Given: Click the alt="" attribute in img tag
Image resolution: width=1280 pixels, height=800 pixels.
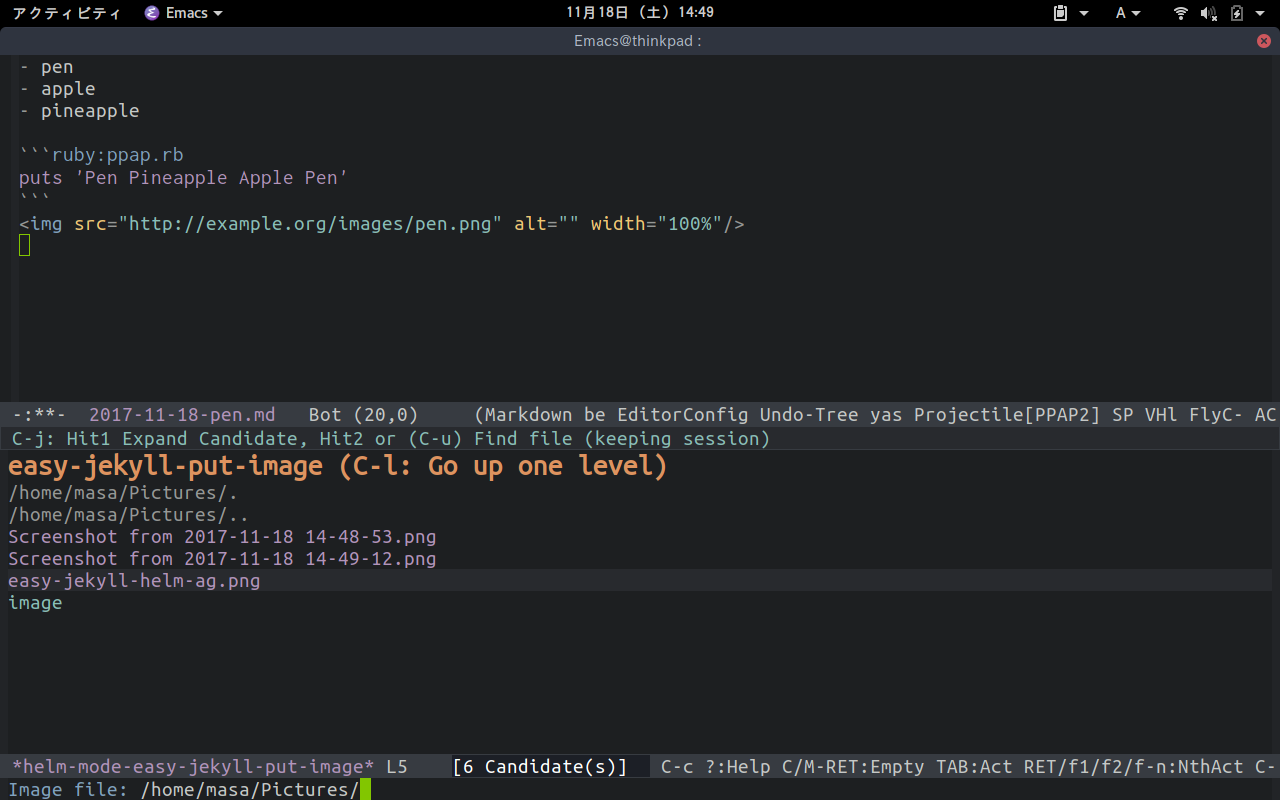Looking at the screenshot, I should pyautogui.click(x=546, y=224).
